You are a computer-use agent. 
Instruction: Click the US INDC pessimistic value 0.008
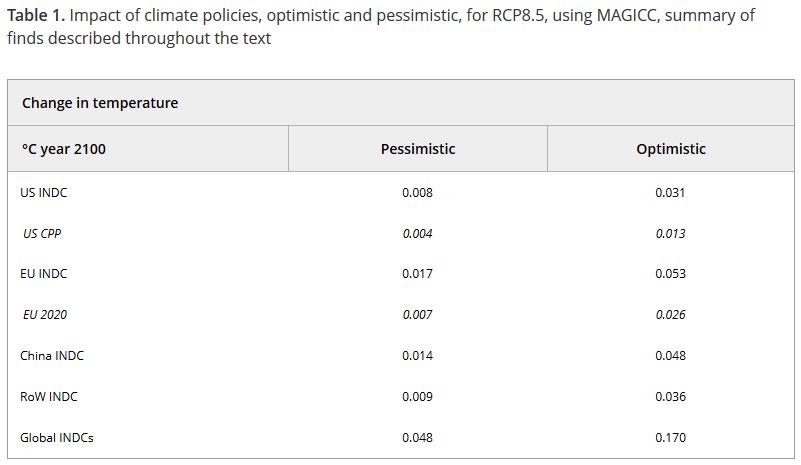coord(417,192)
